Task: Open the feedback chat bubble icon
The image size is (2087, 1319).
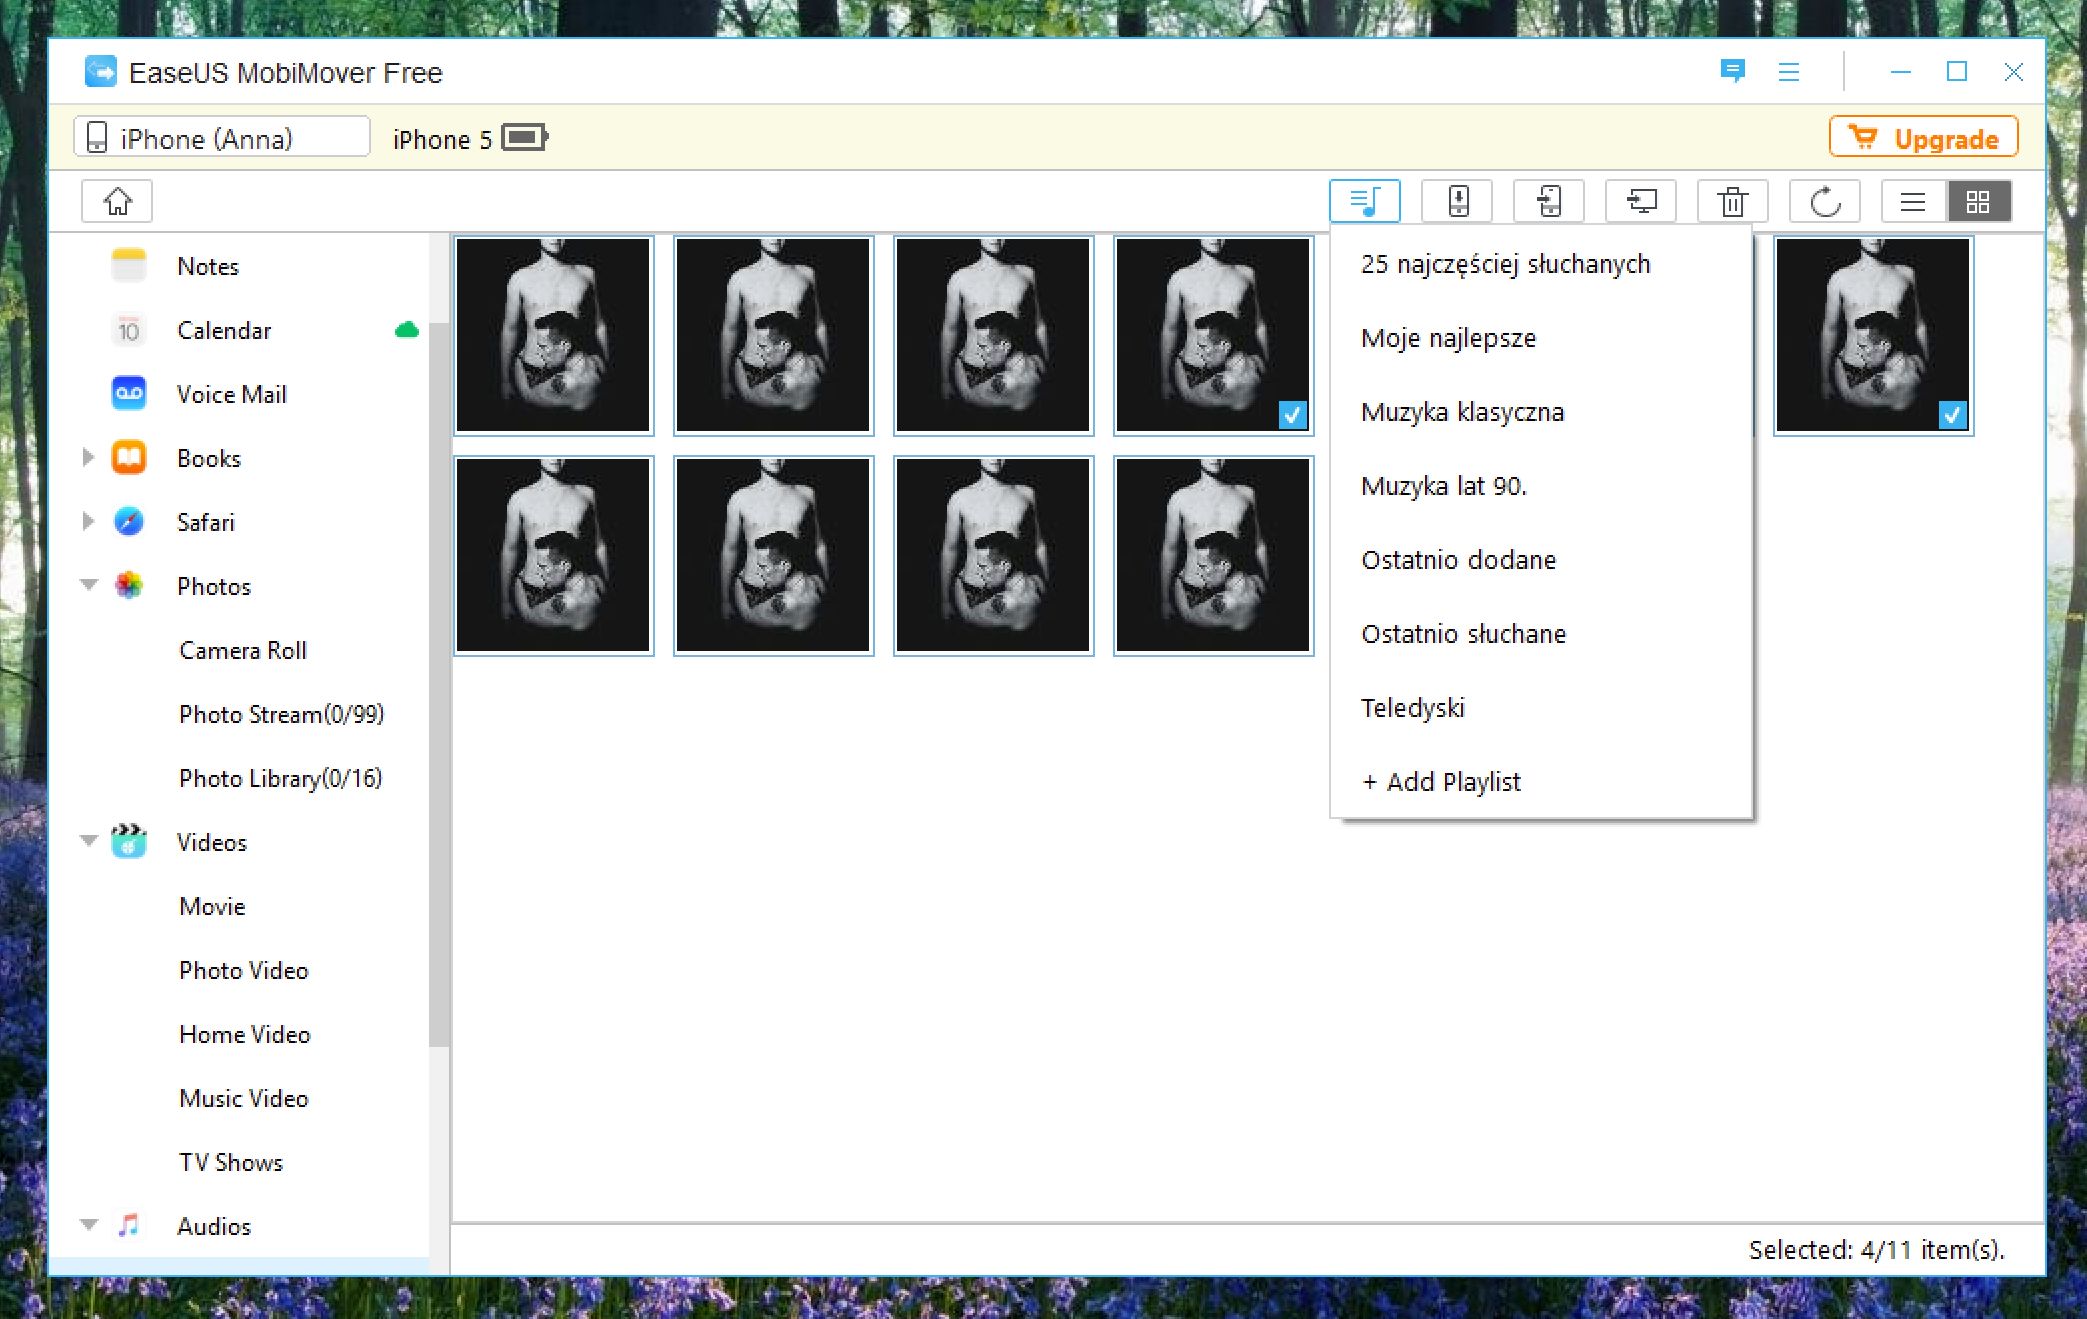Action: (x=1732, y=71)
